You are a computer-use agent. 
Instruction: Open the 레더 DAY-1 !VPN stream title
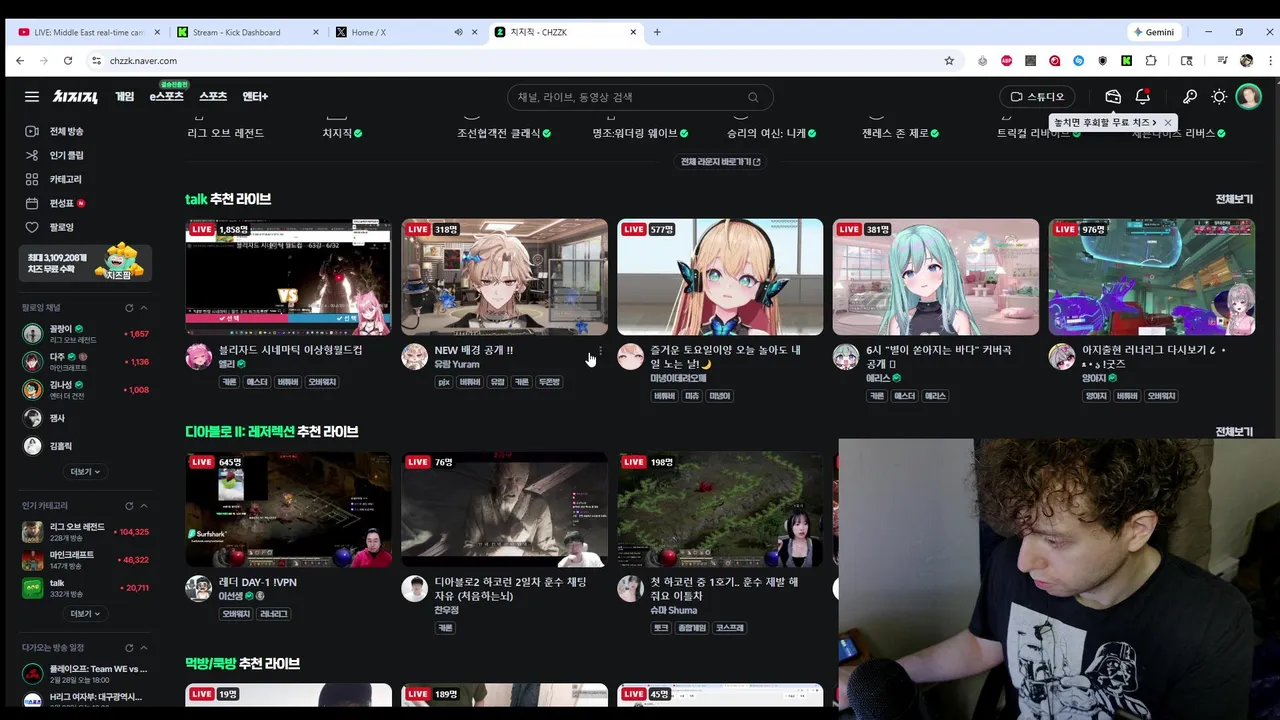point(258,582)
